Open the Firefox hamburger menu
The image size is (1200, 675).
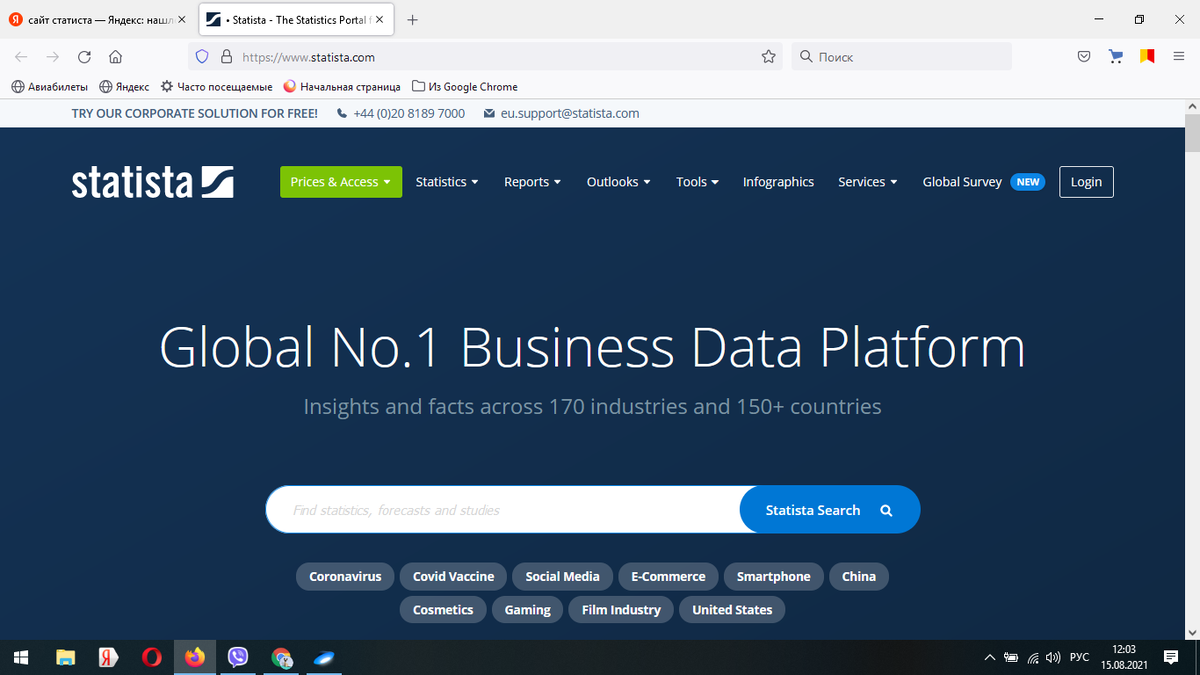[1179, 57]
